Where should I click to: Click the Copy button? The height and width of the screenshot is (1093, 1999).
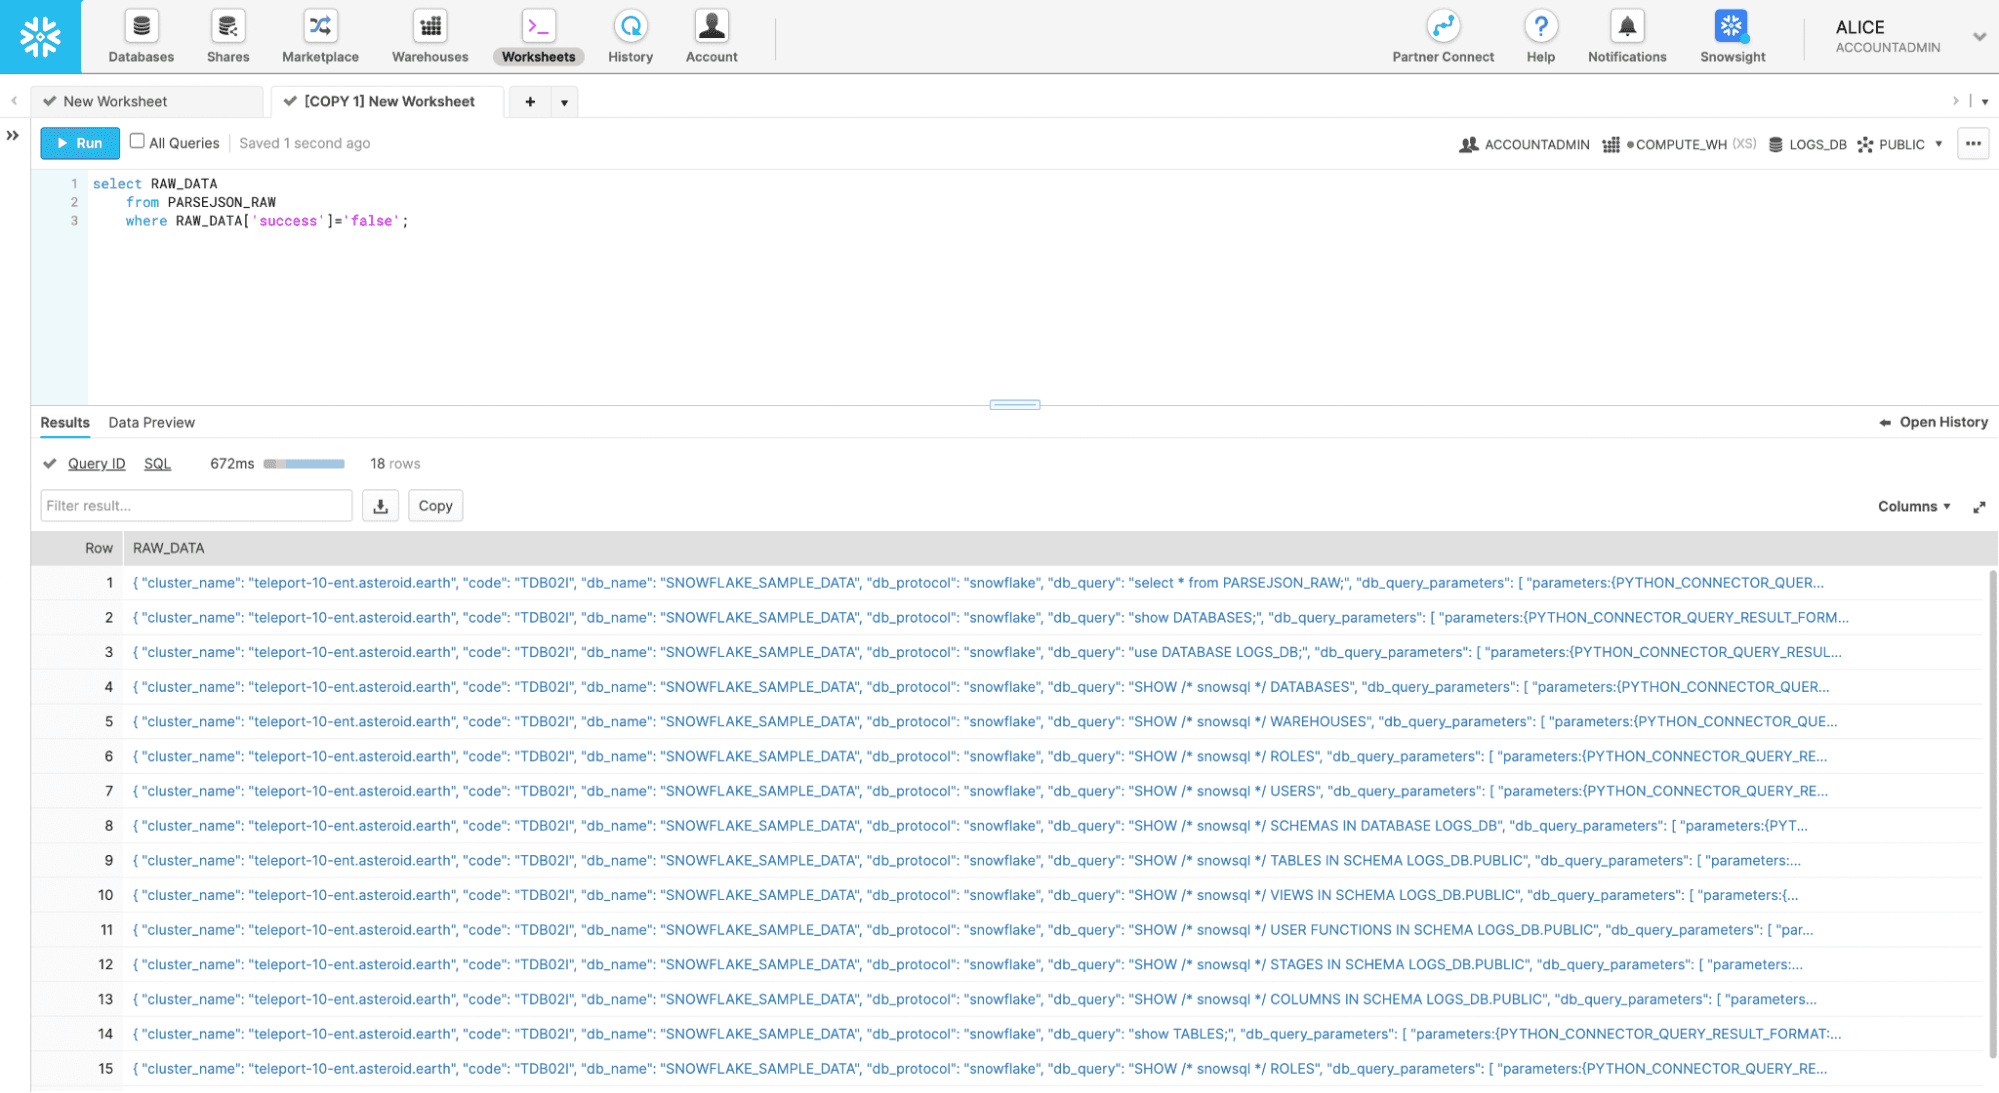pyautogui.click(x=433, y=505)
